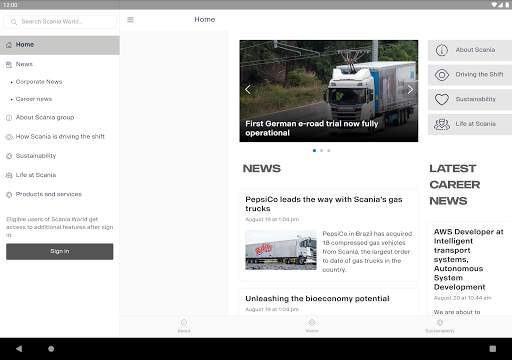Viewport: 512px width, 360px height.
Task: Open PepsiCo leads the way article headline
Action: pyautogui.click(x=324, y=204)
